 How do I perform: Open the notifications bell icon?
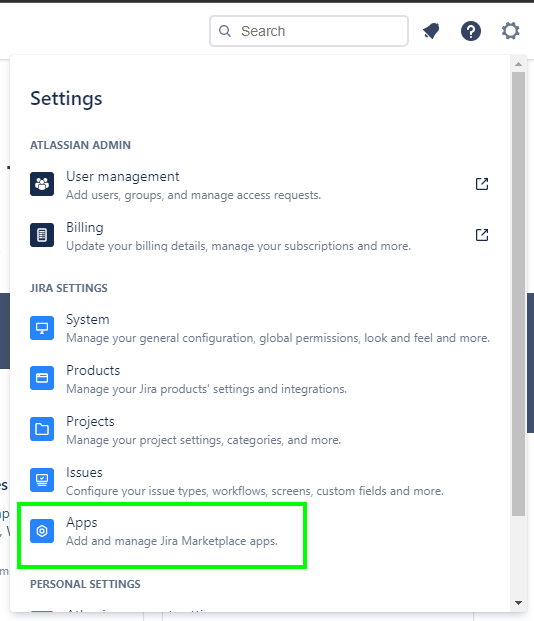(x=431, y=31)
